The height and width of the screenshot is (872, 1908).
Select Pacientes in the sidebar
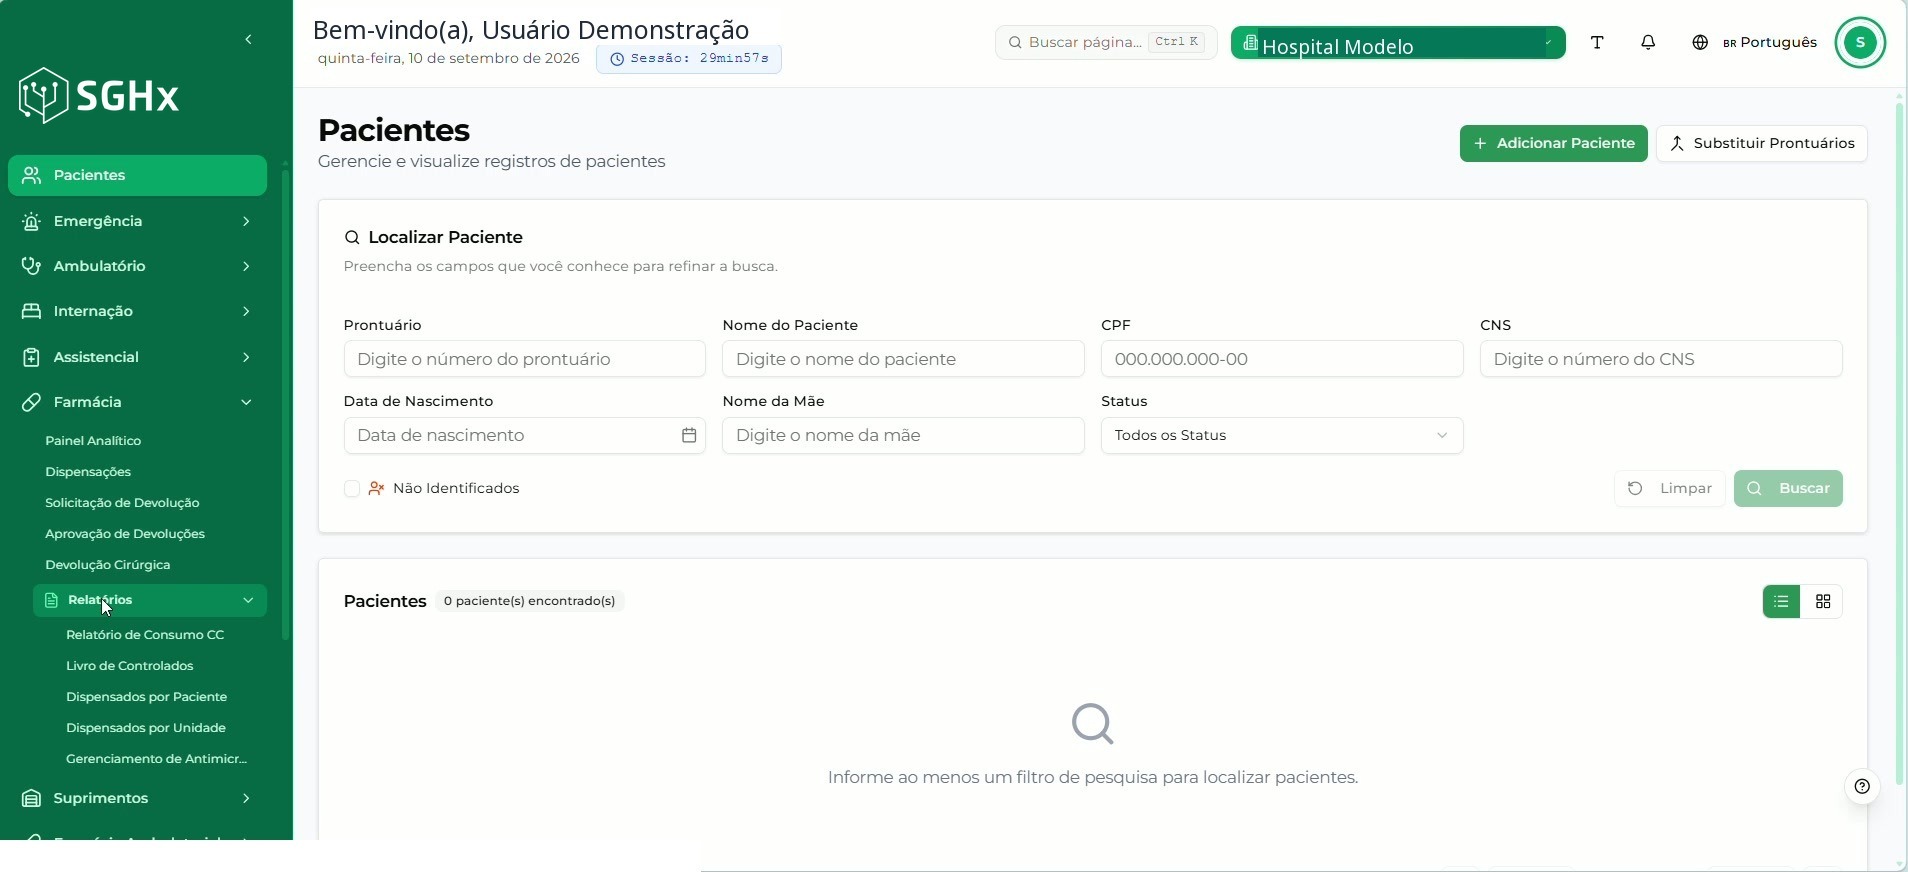[x=137, y=175]
